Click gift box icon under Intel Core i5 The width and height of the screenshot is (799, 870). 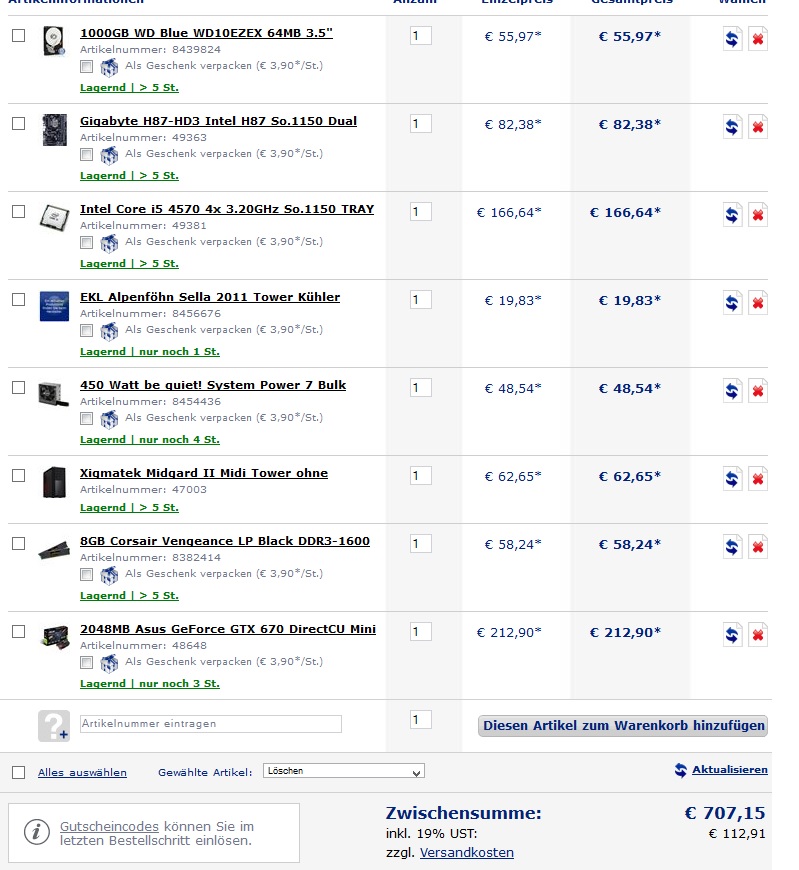click(x=109, y=243)
